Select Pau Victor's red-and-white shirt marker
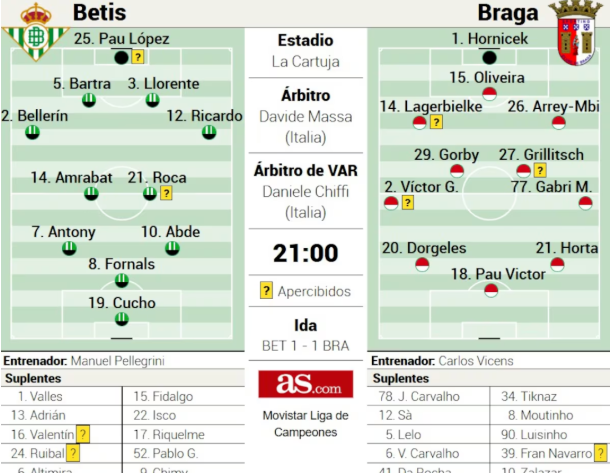The width and height of the screenshot is (615, 473). [491, 290]
